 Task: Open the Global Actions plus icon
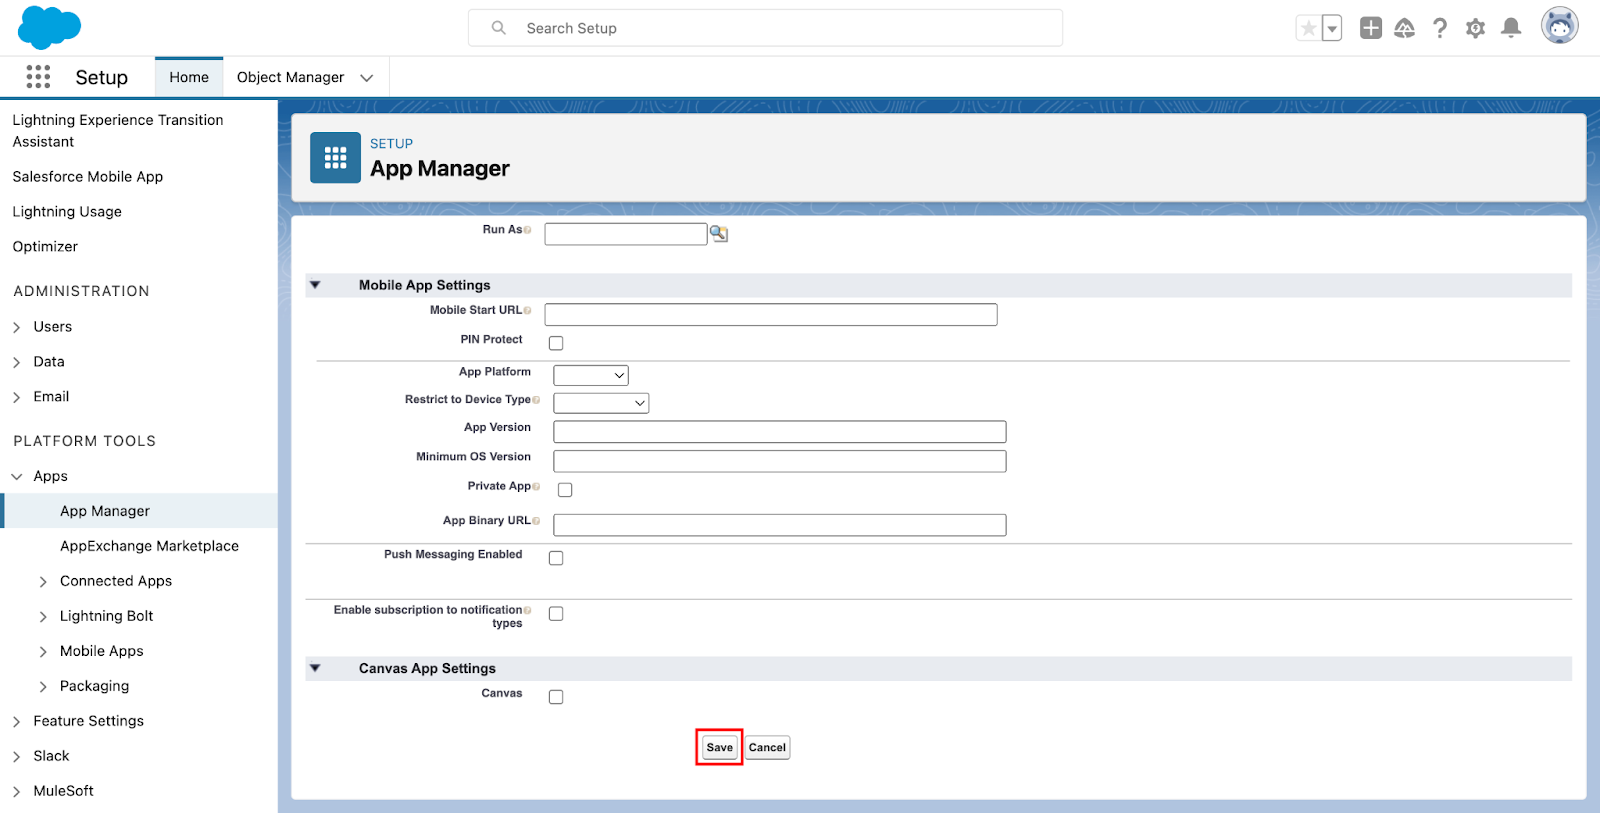click(1371, 28)
